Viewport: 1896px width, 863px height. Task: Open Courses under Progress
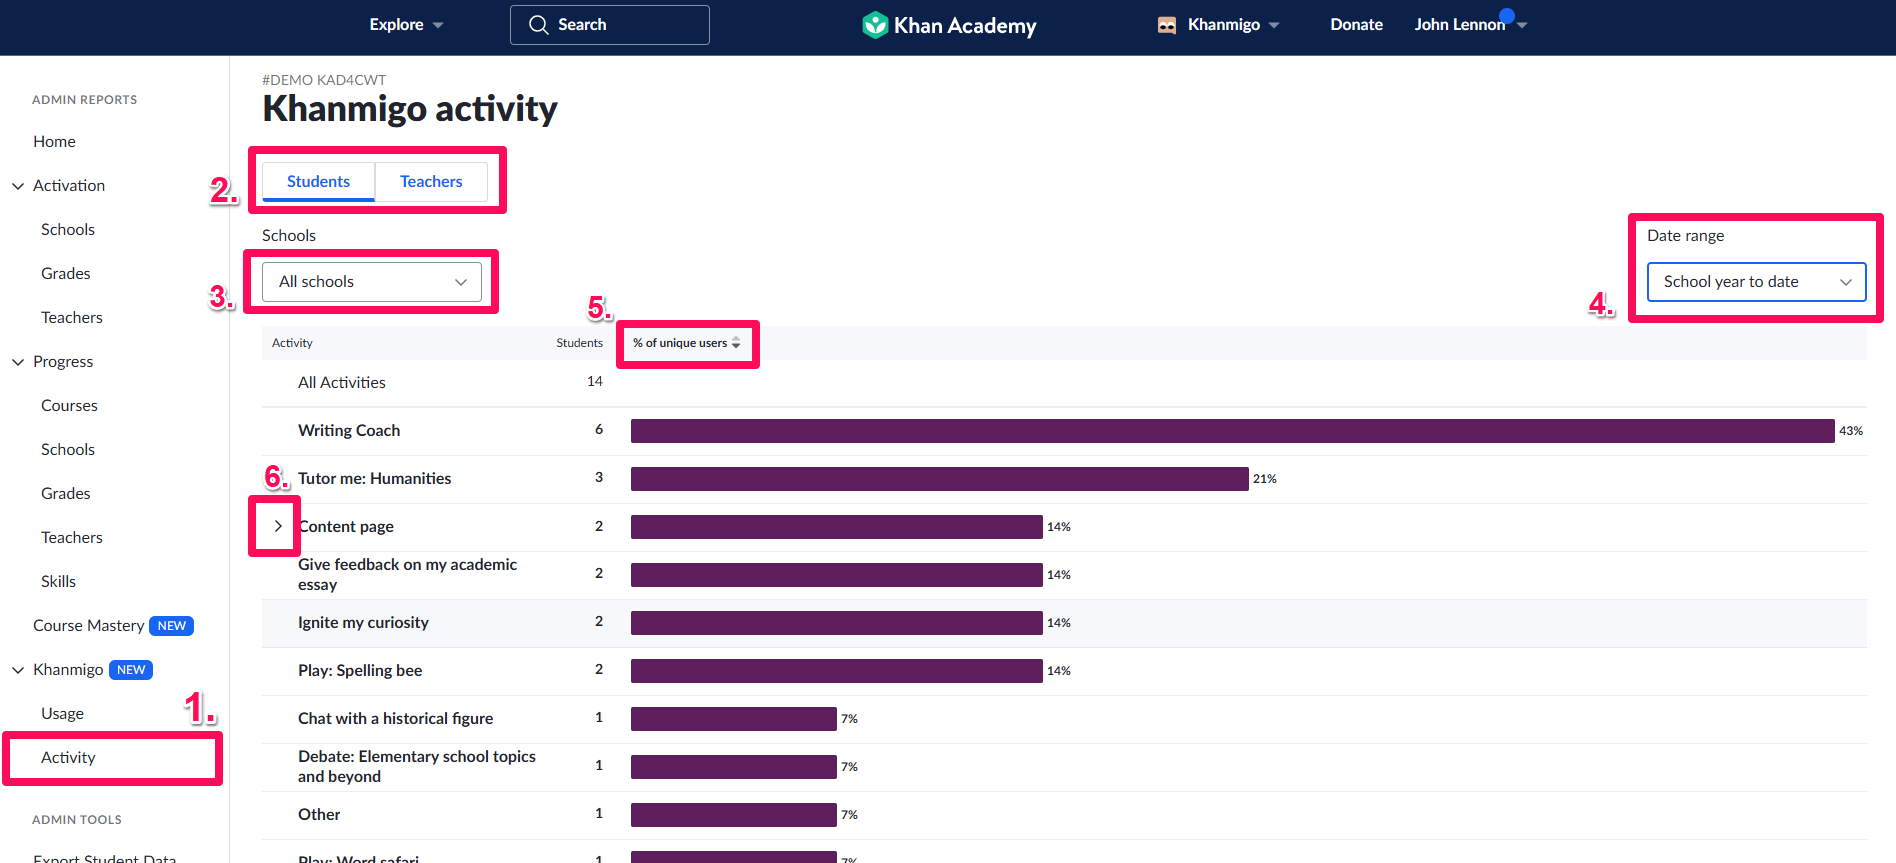click(69, 406)
